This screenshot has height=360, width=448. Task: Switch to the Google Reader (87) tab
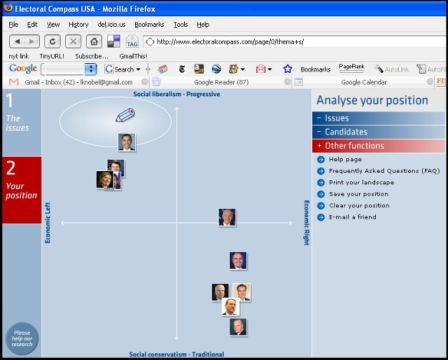pyautogui.click(x=221, y=82)
